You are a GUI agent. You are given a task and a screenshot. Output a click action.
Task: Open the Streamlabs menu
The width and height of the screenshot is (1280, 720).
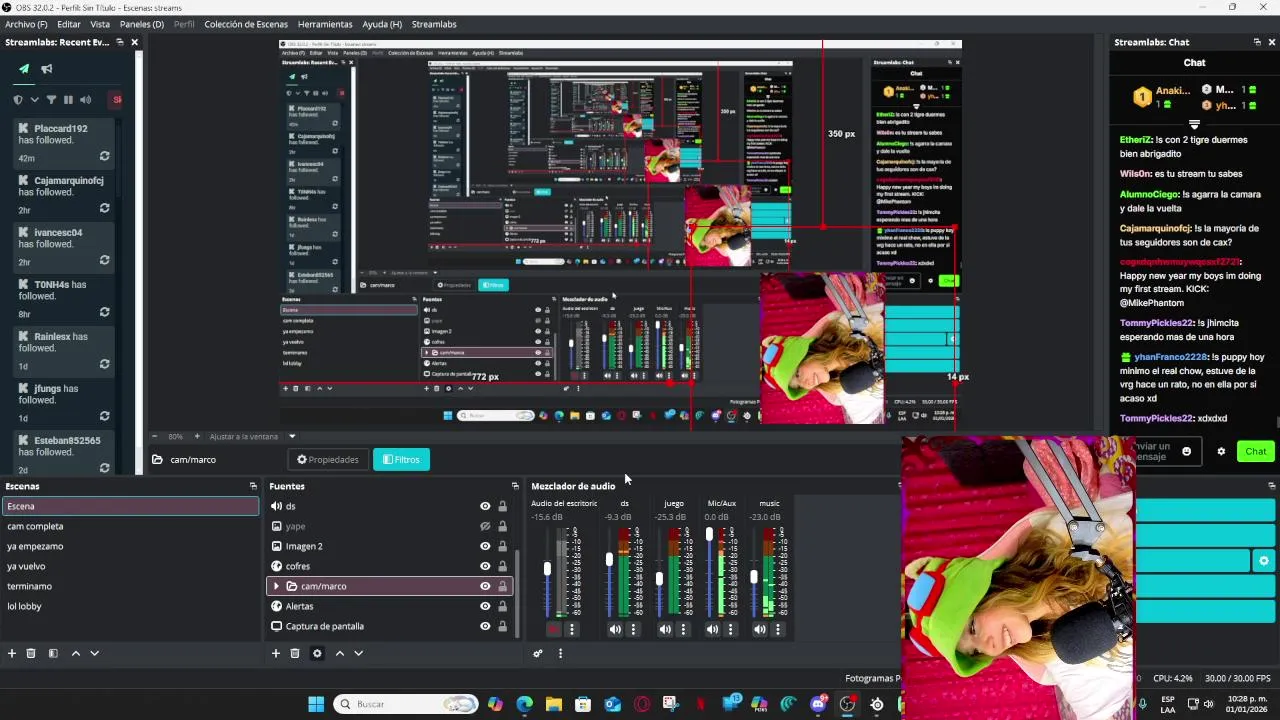(x=434, y=24)
